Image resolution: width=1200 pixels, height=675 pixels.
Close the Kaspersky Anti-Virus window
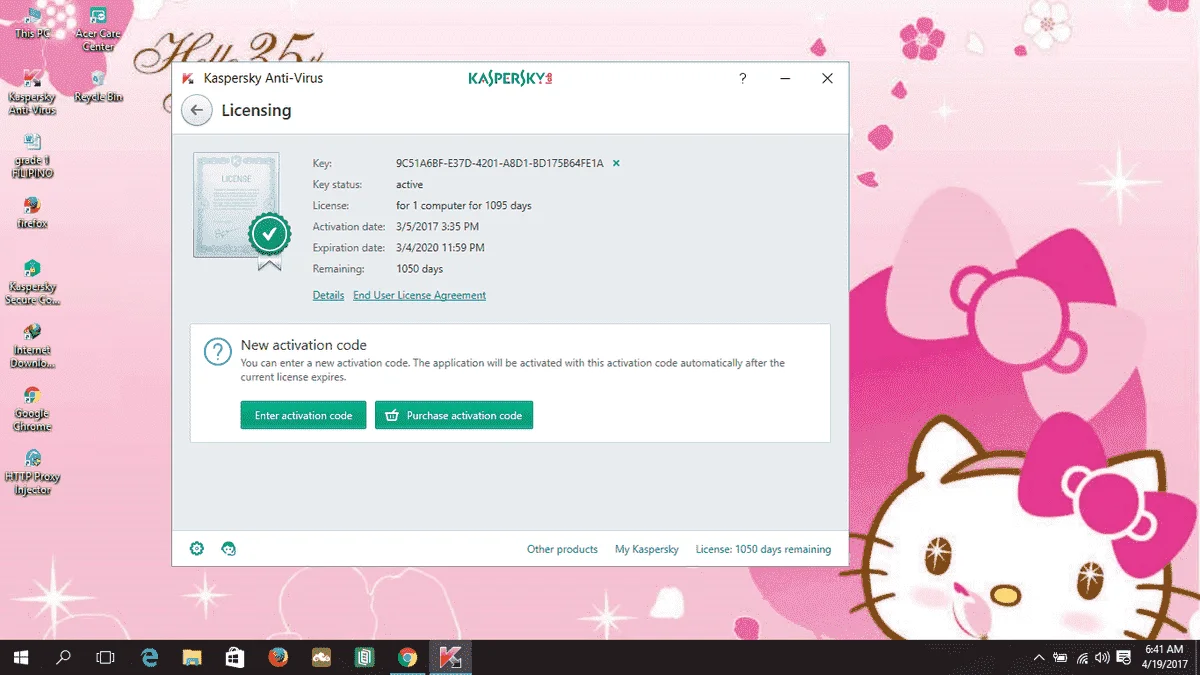tap(827, 78)
